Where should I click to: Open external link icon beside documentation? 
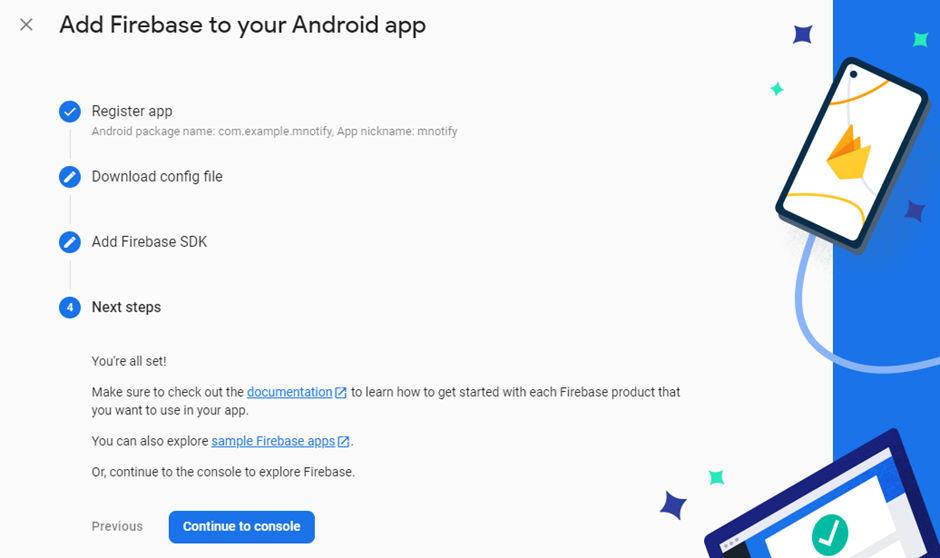coord(341,393)
